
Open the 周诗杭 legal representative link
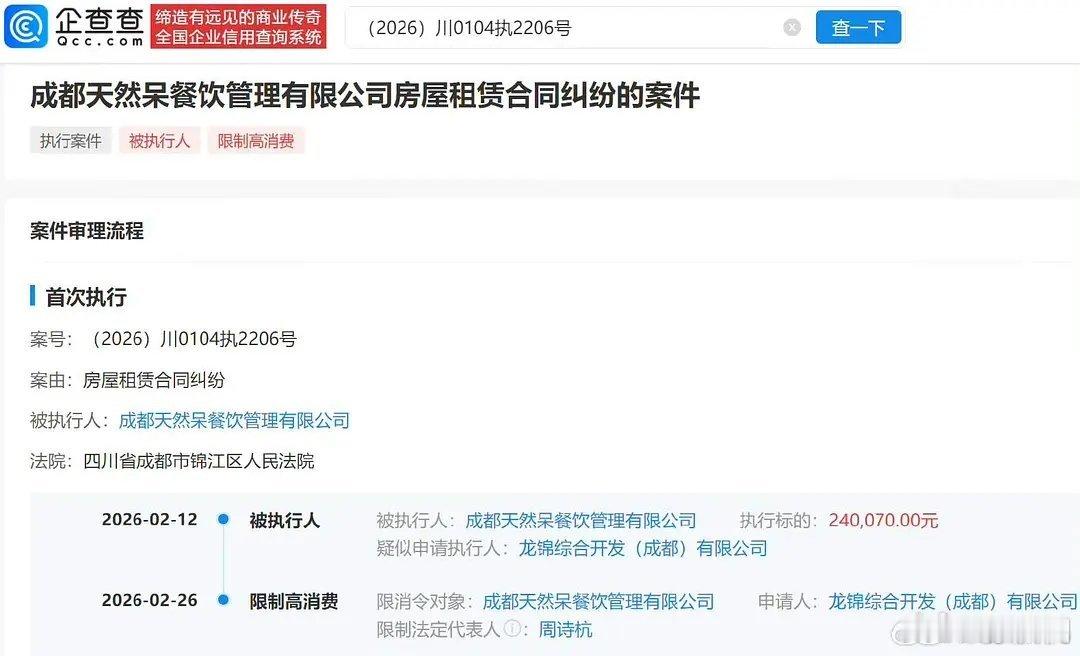[x=565, y=629]
